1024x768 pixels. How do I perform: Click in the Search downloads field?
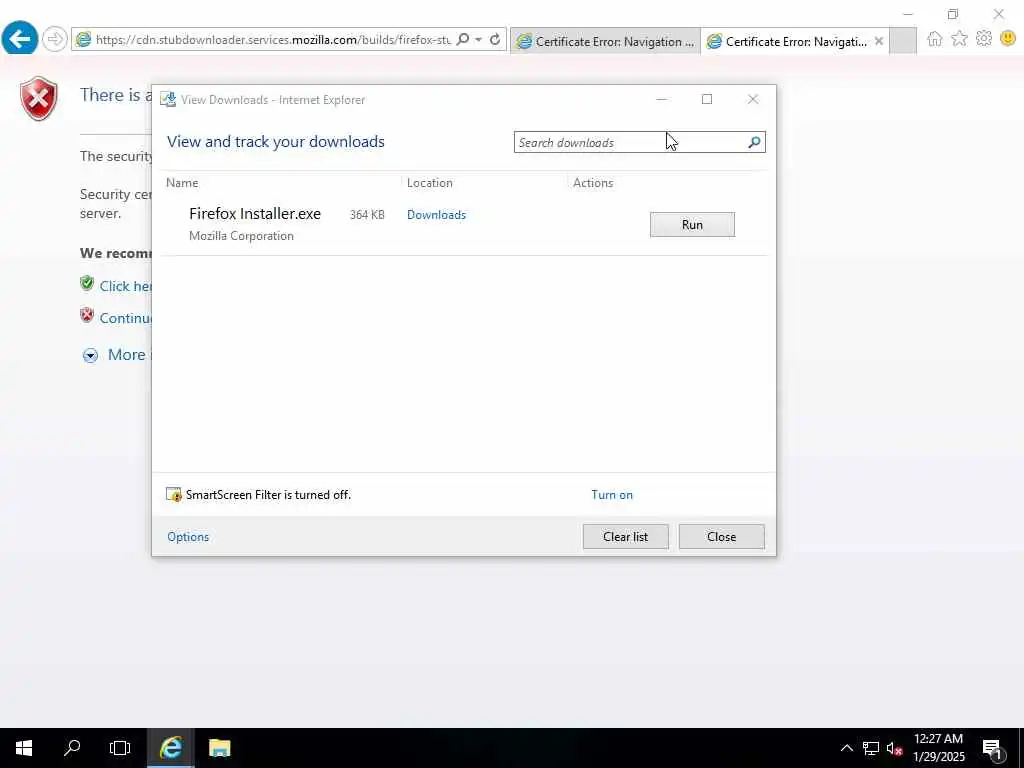(x=630, y=142)
